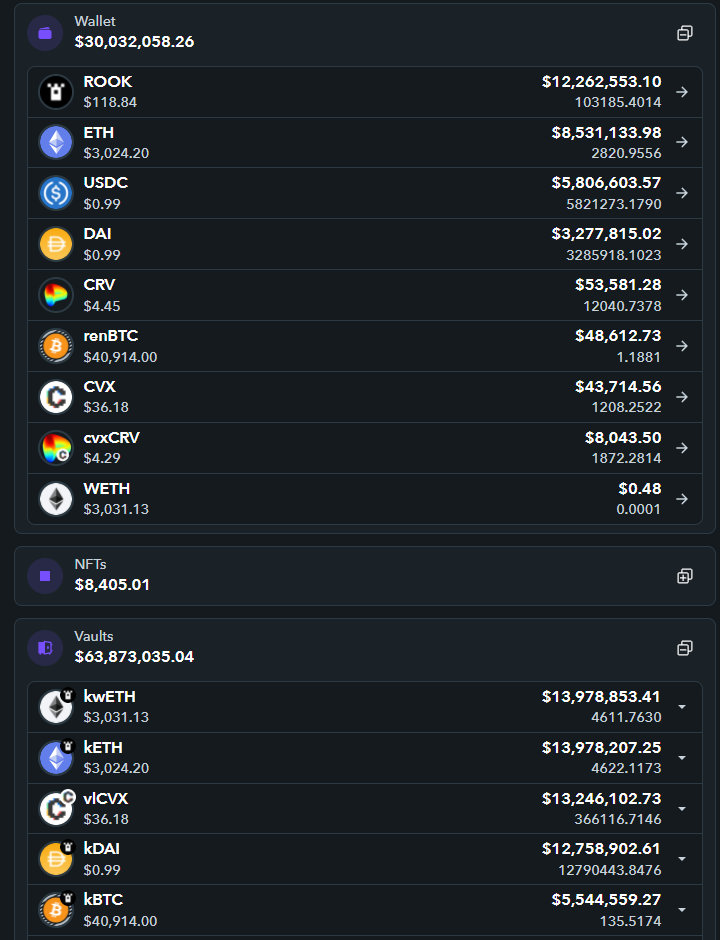Click the ROOK token icon
720x940 pixels.
pyautogui.click(x=56, y=92)
